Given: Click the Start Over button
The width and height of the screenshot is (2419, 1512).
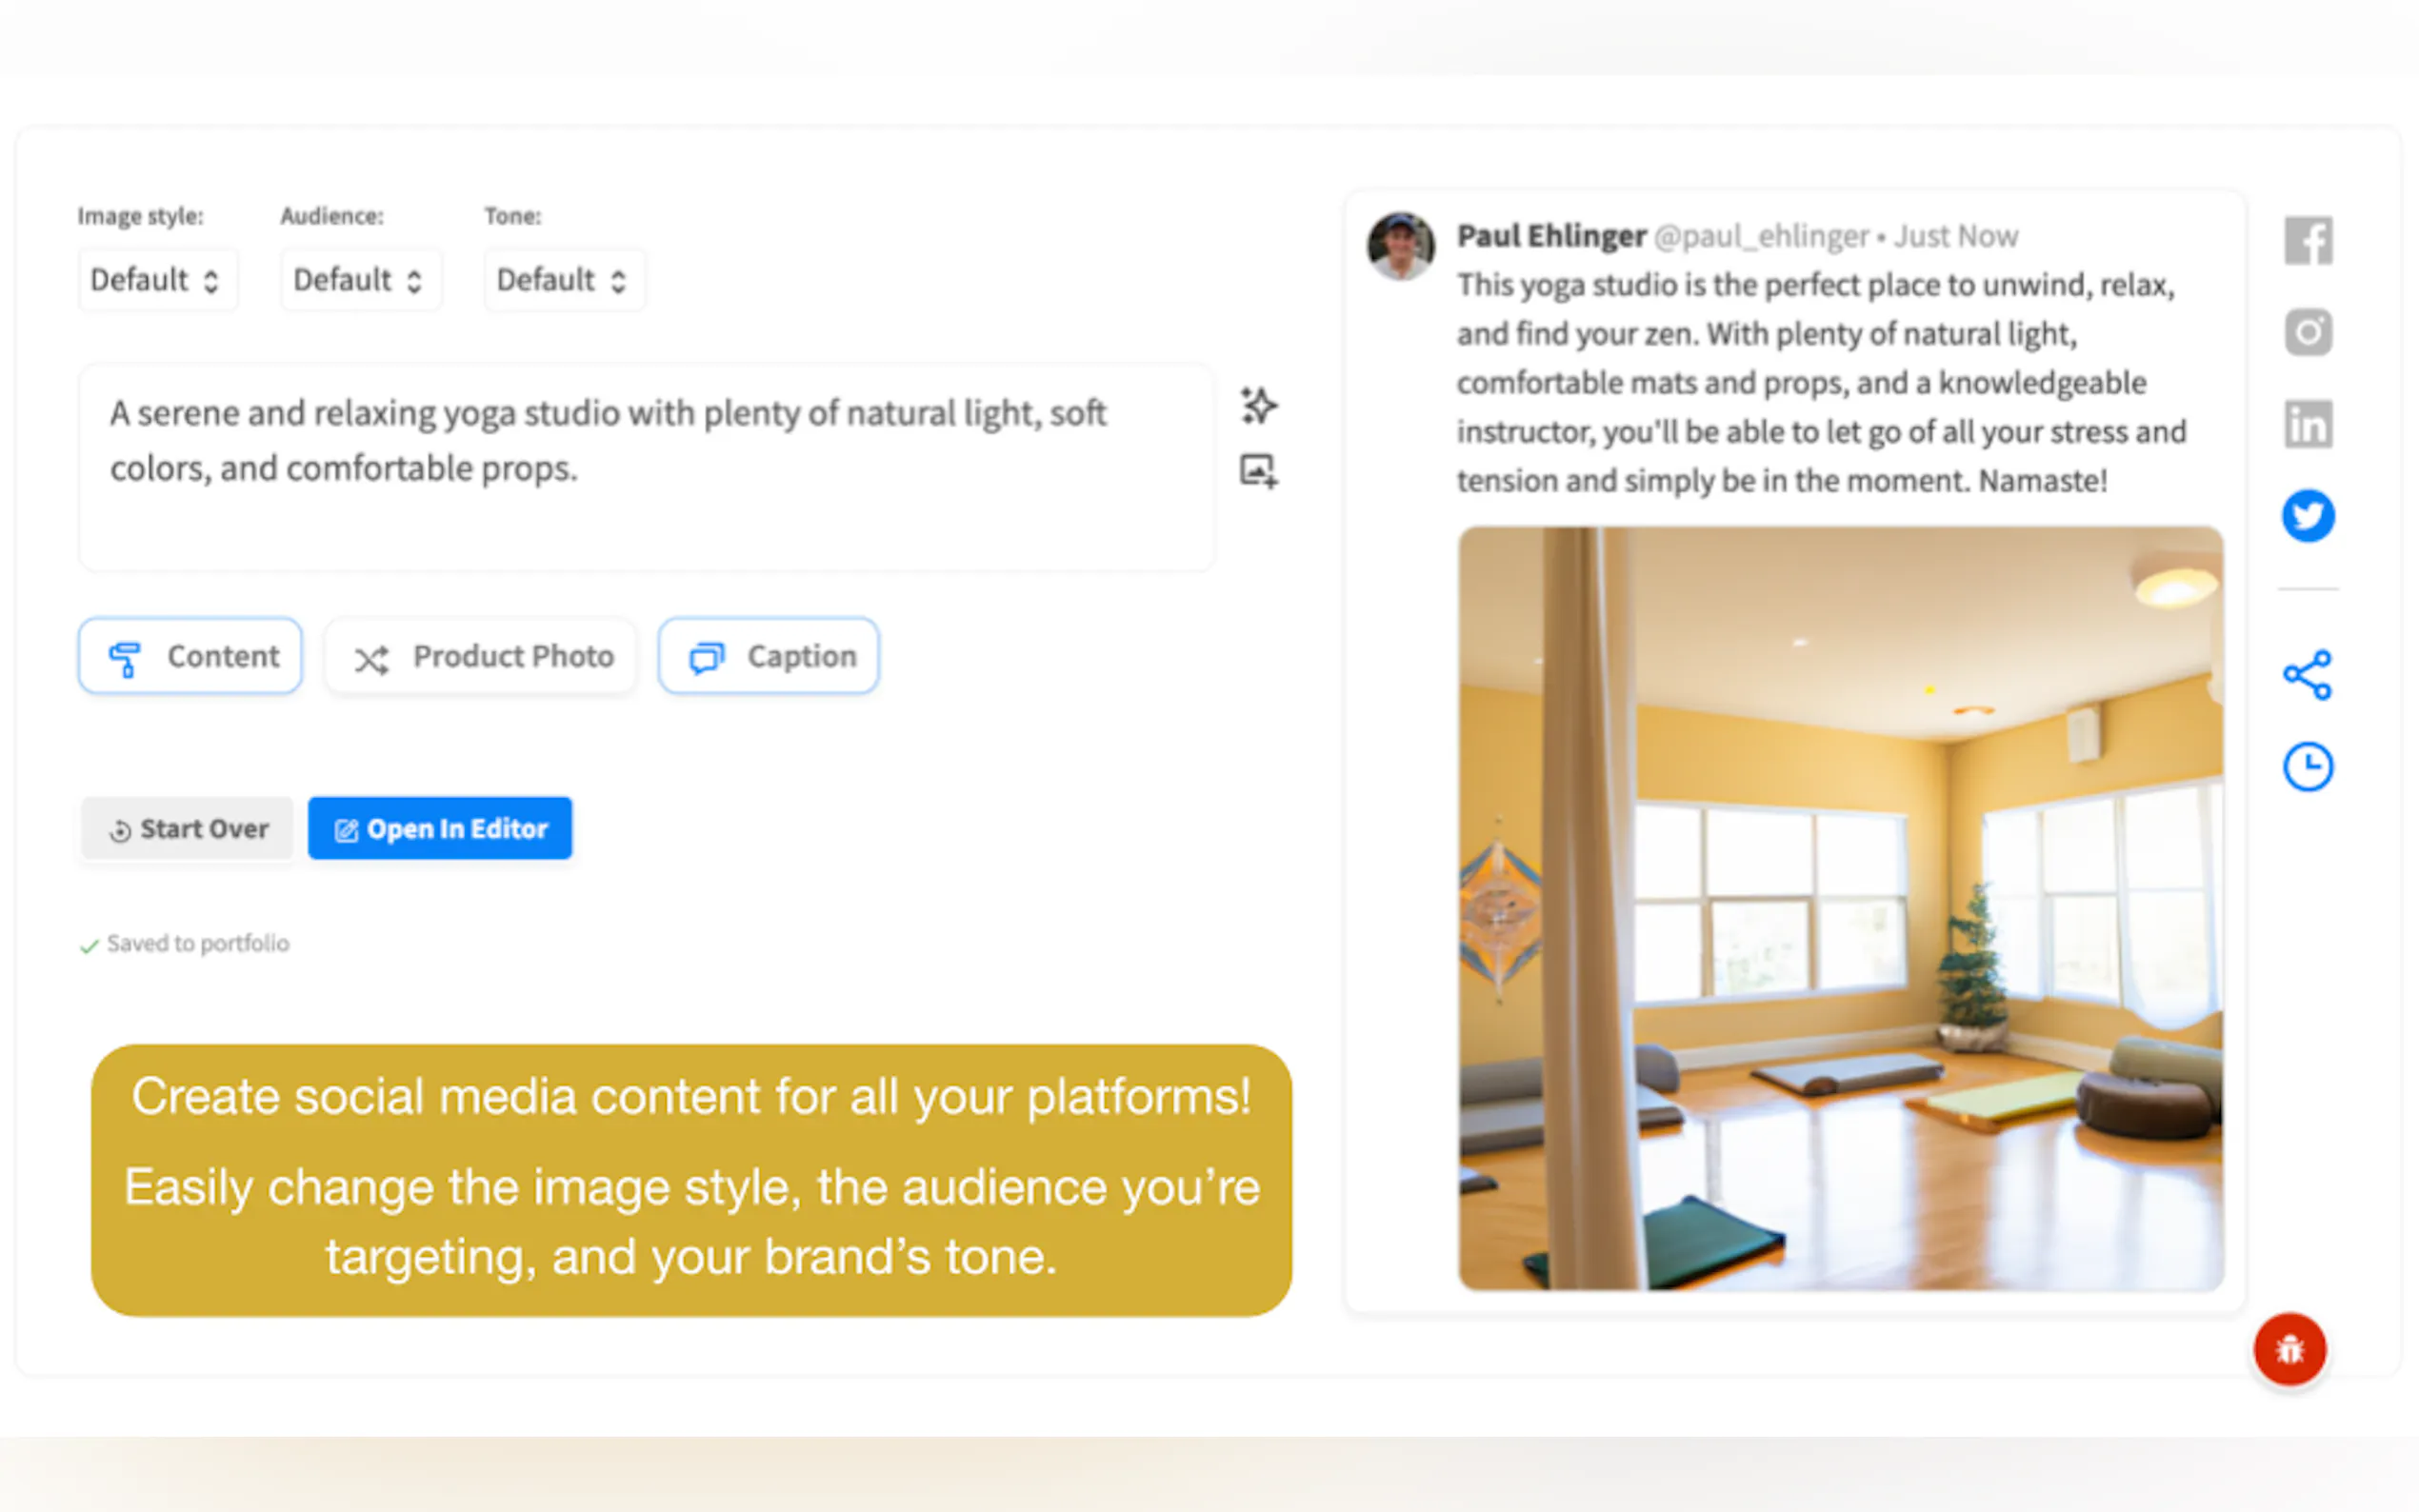Looking at the screenshot, I should (x=188, y=829).
